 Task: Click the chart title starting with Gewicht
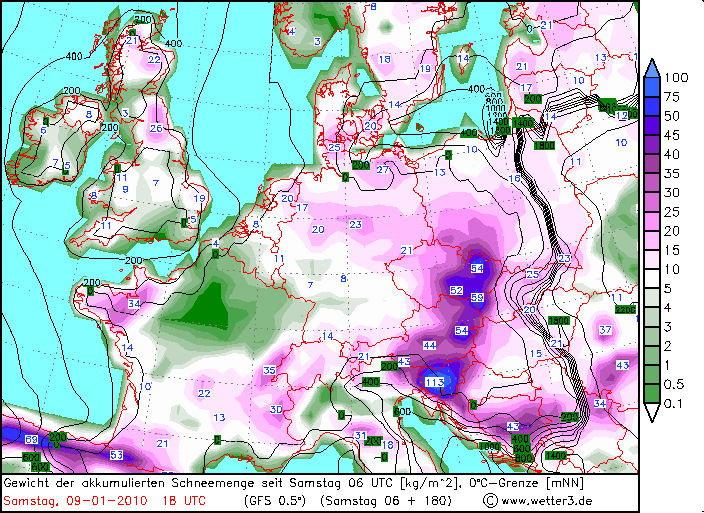point(294,484)
